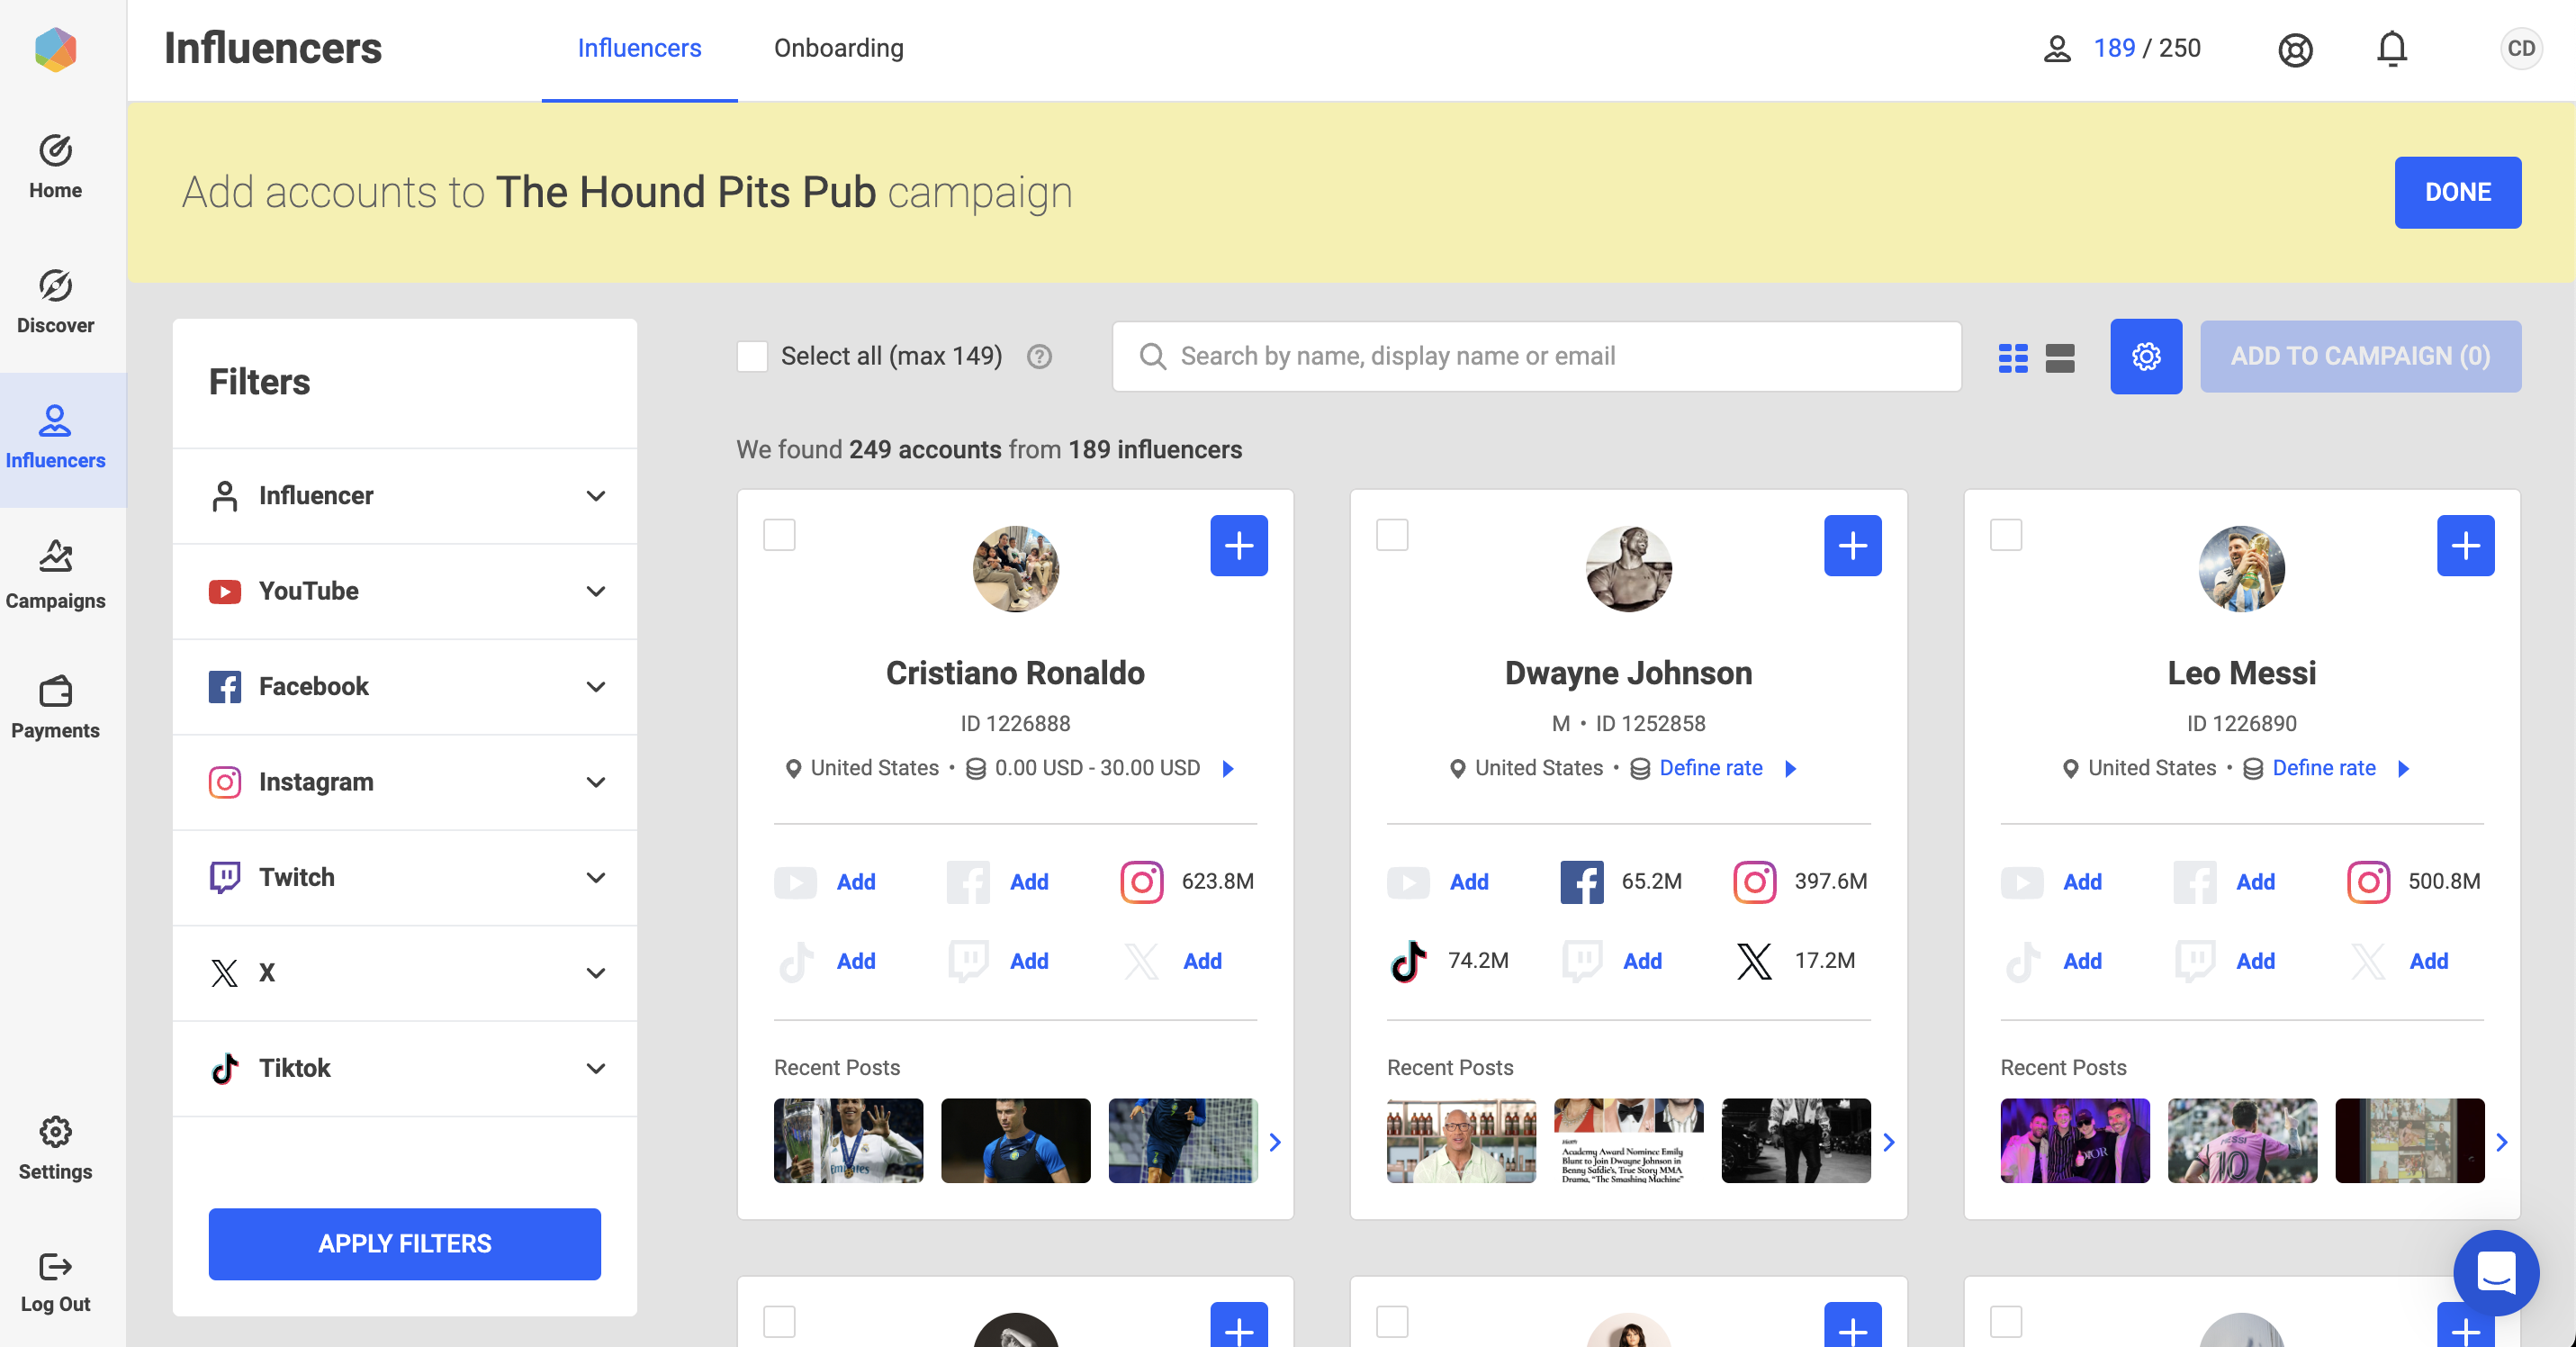This screenshot has height=1347, width=2576.
Task: Add TikTok account for Cristiano Ronaldo
Action: [x=856, y=961]
